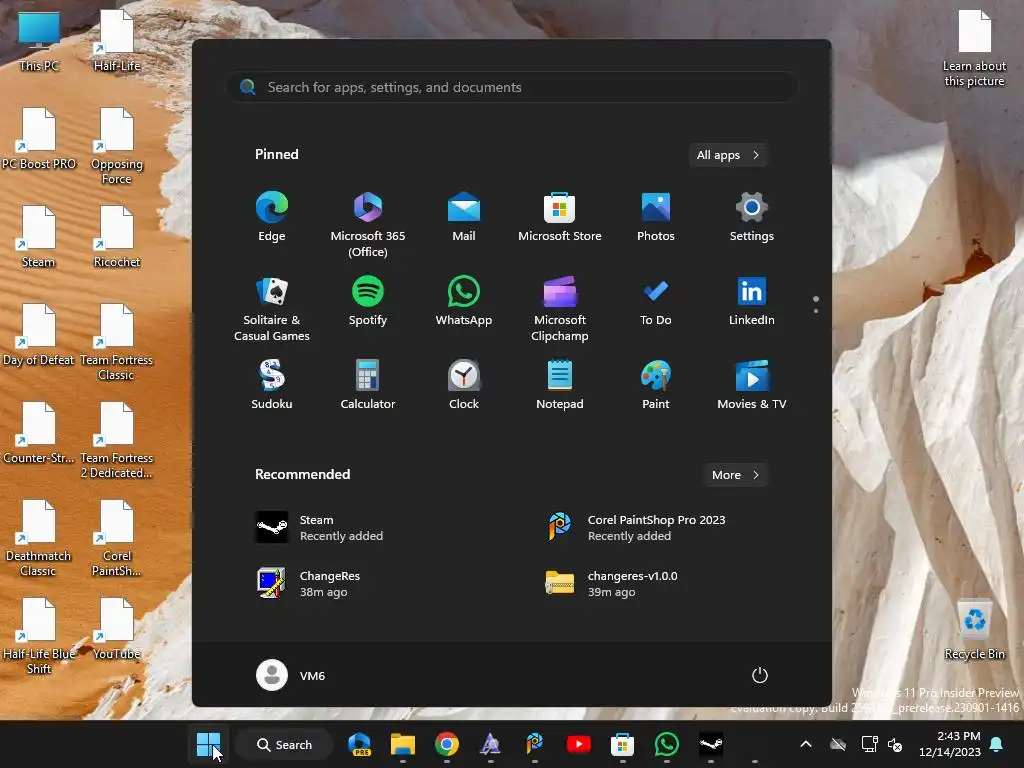The width and height of the screenshot is (1024, 768).
Task: Show hidden system tray icons
Action: tap(806, 744)
